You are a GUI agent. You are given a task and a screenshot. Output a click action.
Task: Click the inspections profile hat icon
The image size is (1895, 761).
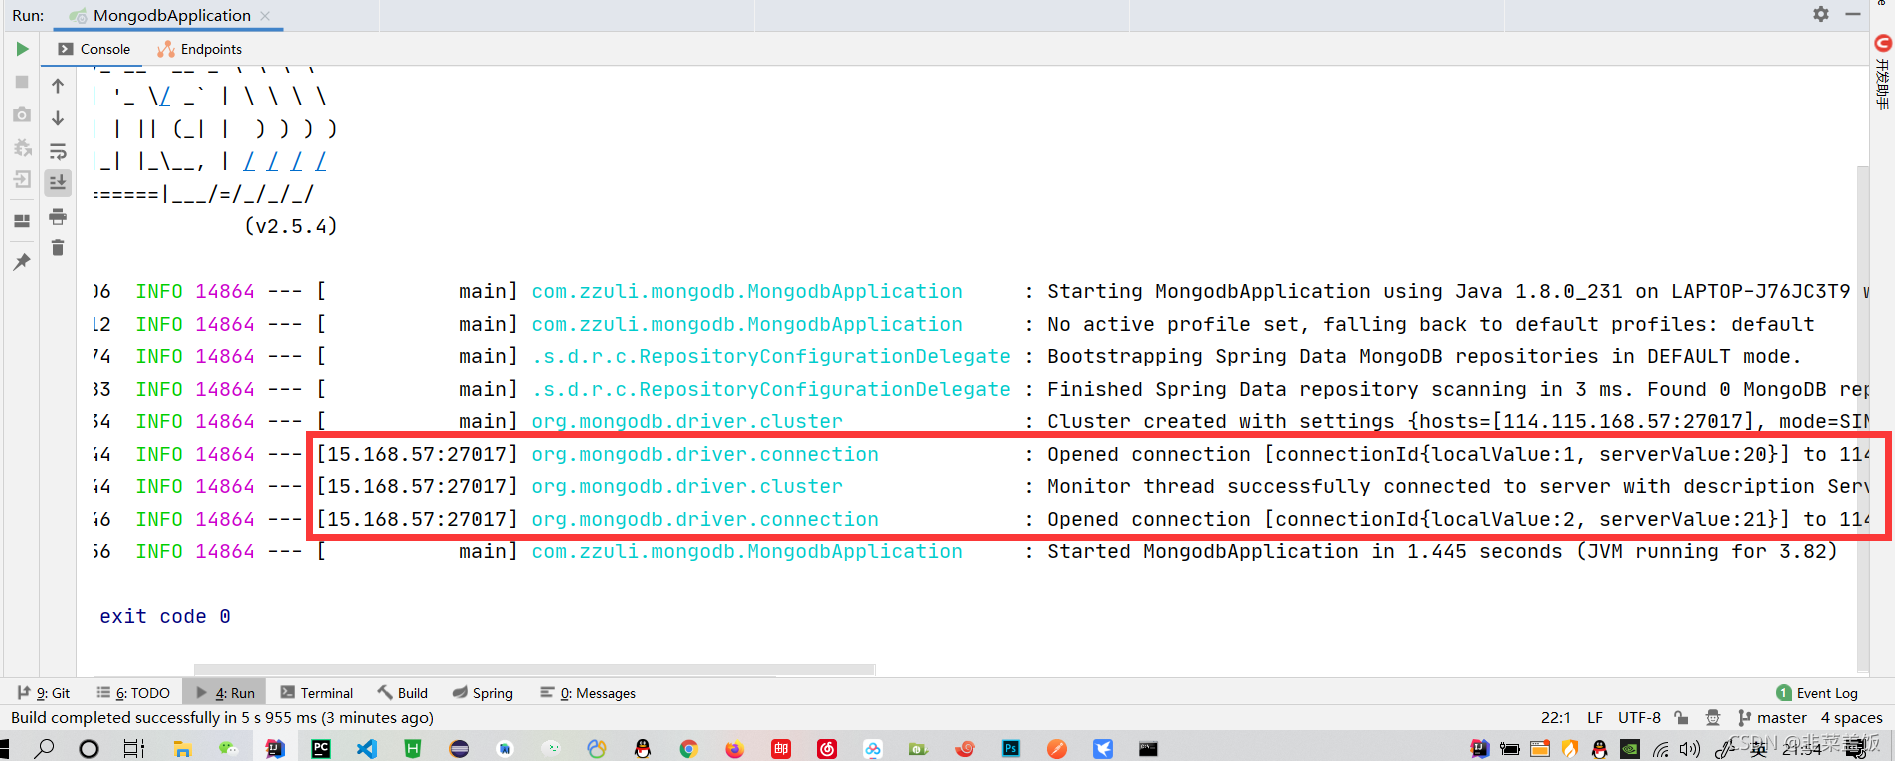(1713, 718)
